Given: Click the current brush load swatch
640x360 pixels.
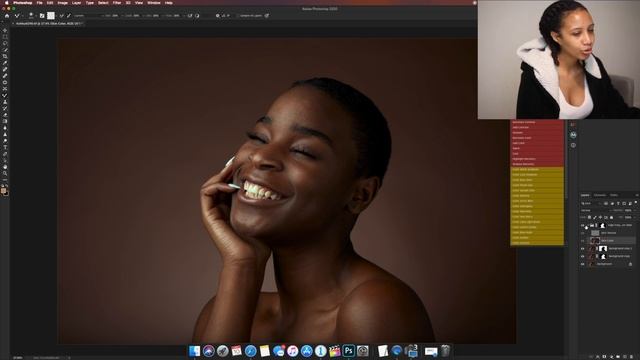Looking at the screenshot, I should point(51,16).
